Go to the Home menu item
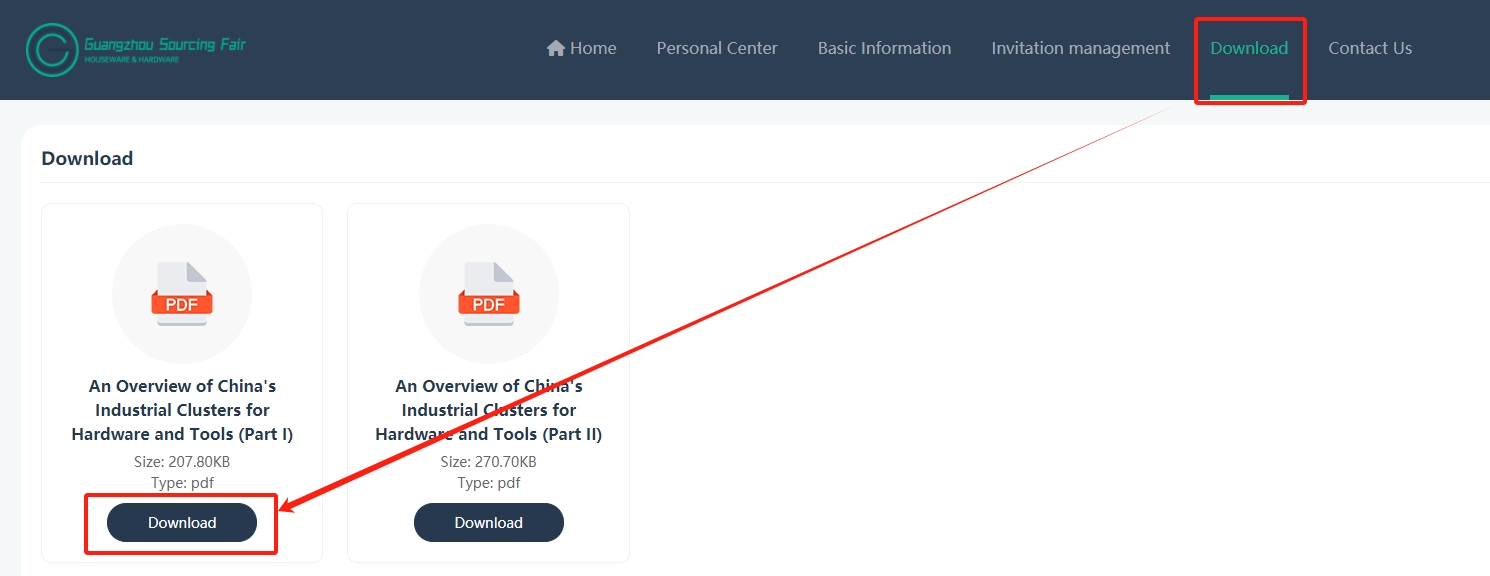 pyautogui.click(x=592, y=48)
